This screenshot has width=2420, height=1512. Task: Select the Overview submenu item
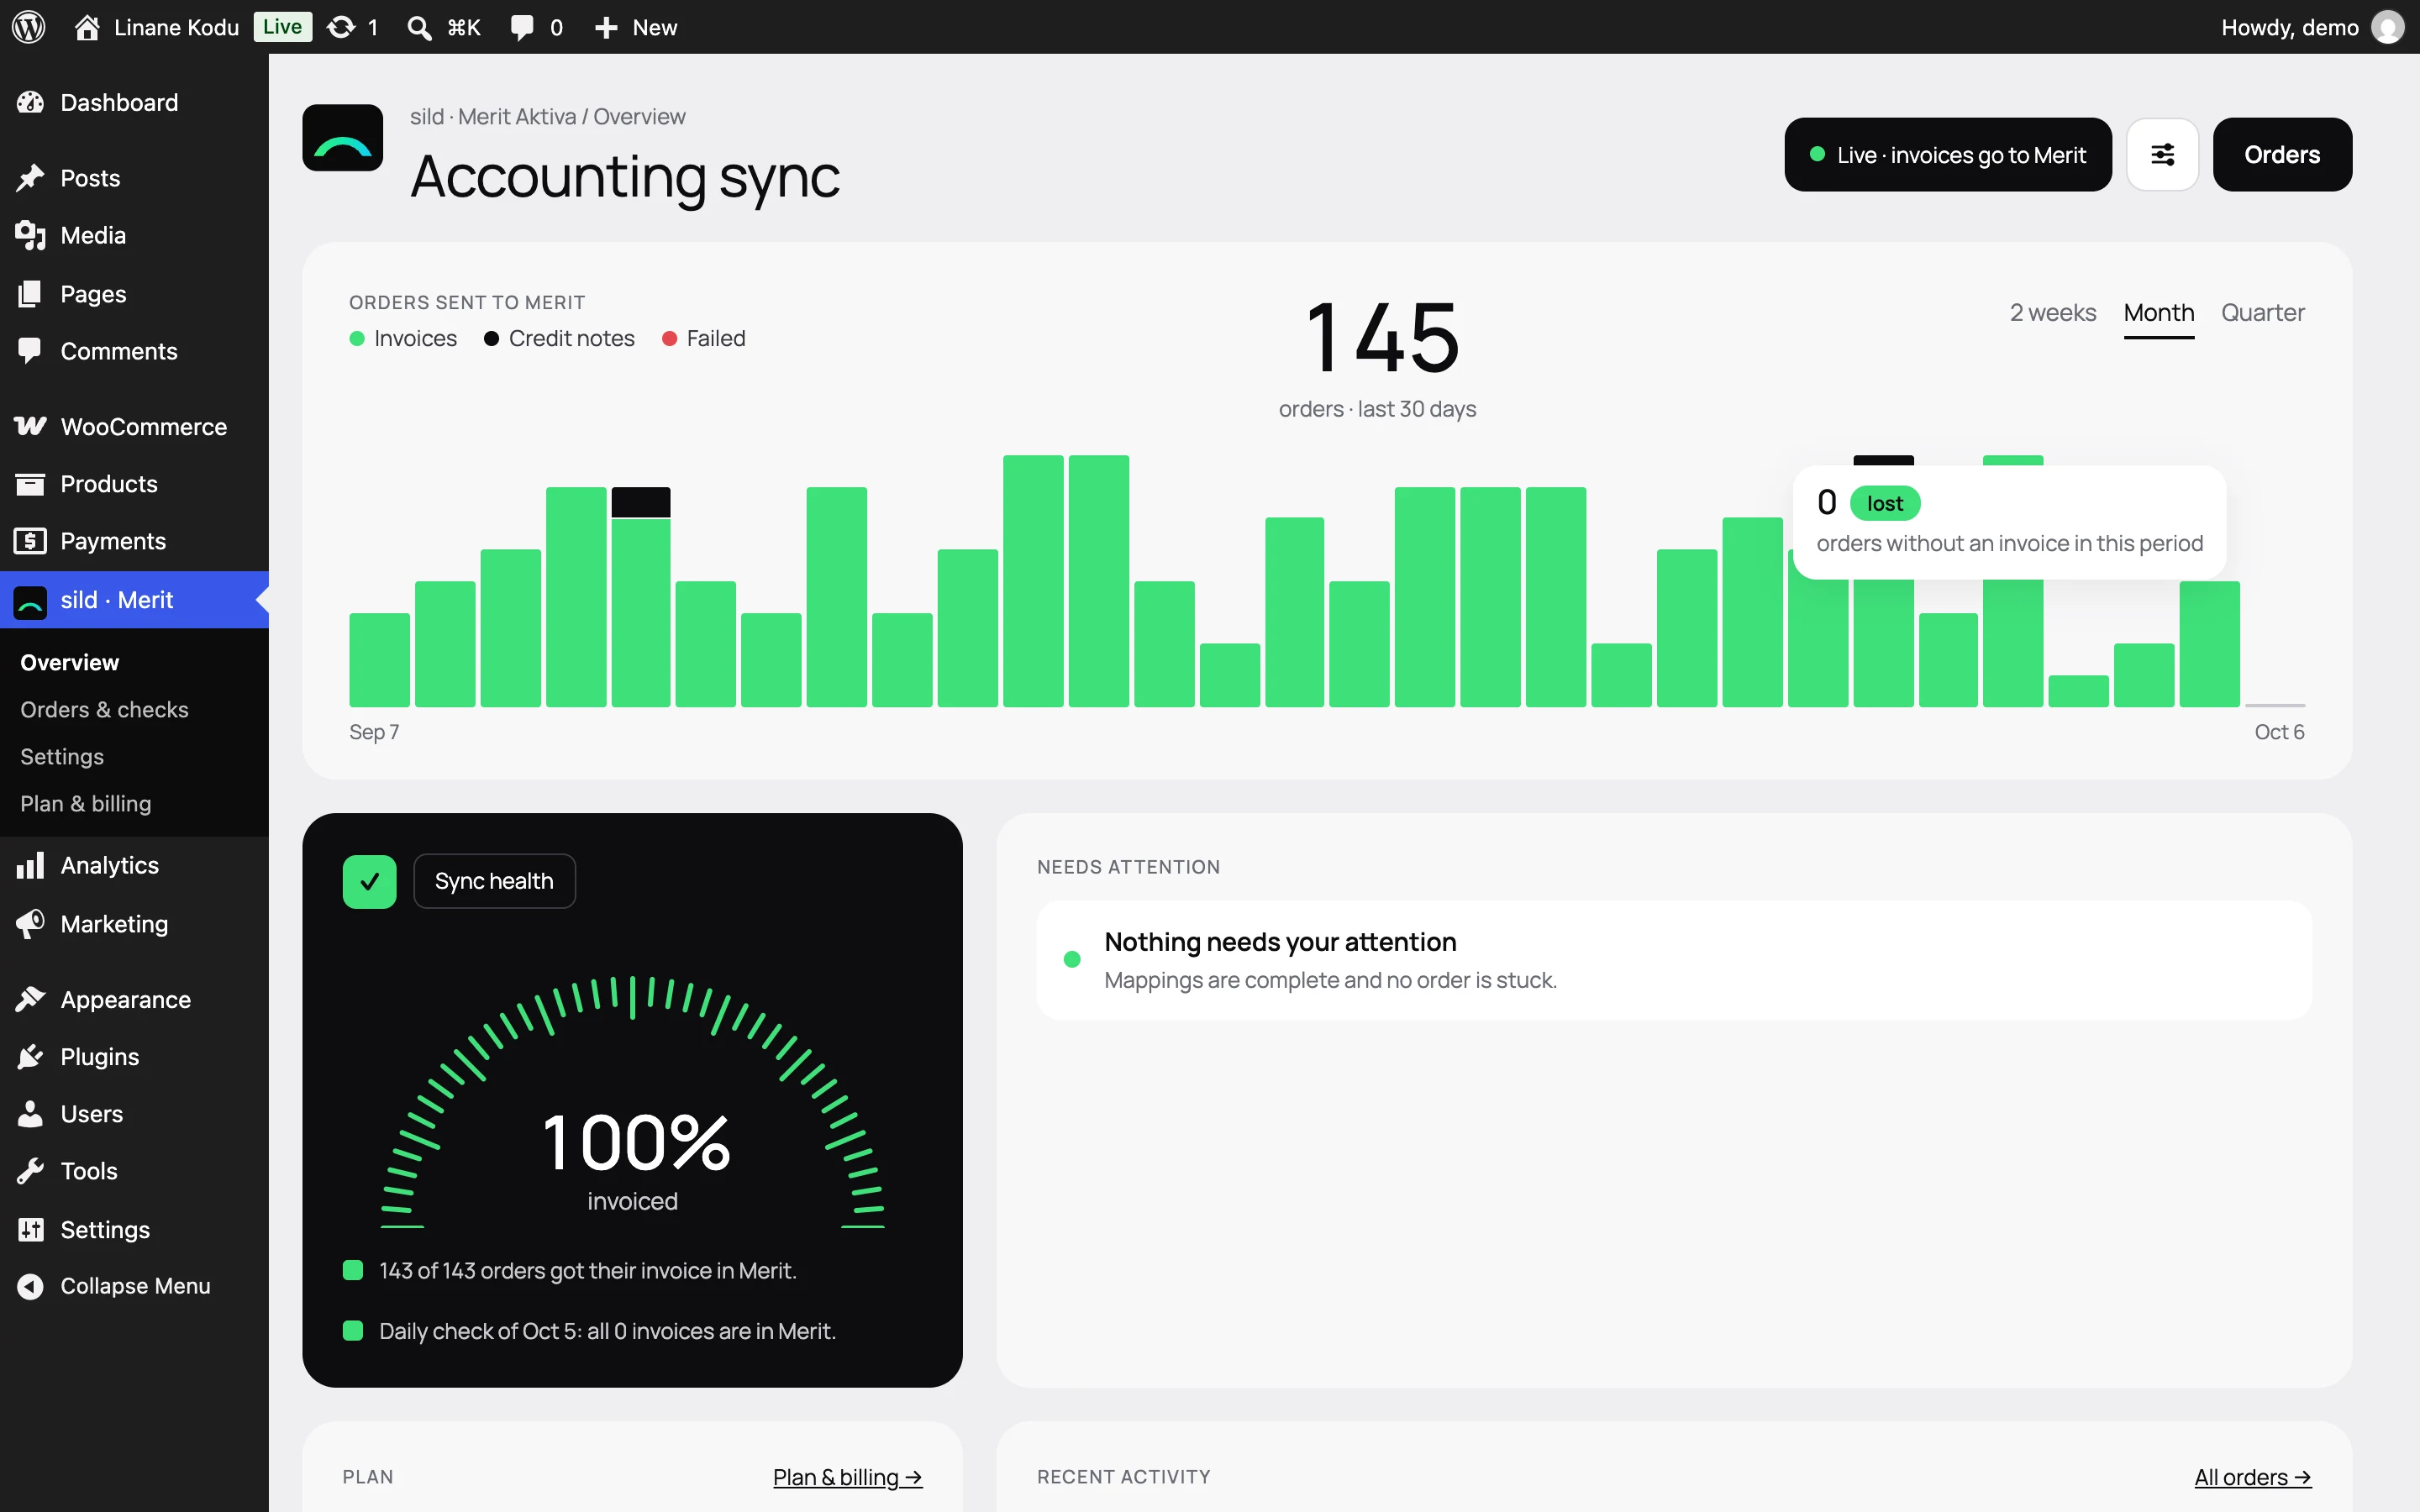pyautogui.click(x=70, y=662)
